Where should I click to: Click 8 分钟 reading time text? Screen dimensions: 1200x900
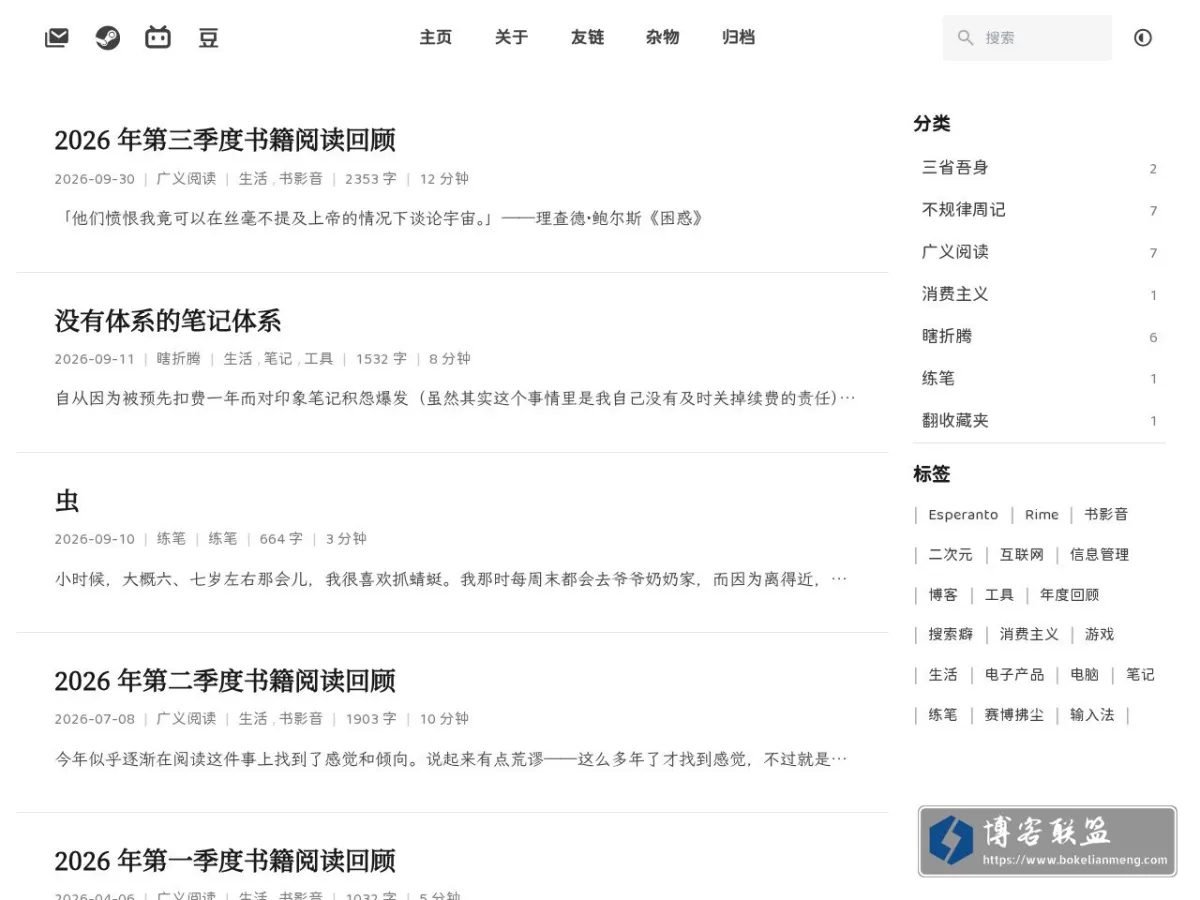(450, 359)
